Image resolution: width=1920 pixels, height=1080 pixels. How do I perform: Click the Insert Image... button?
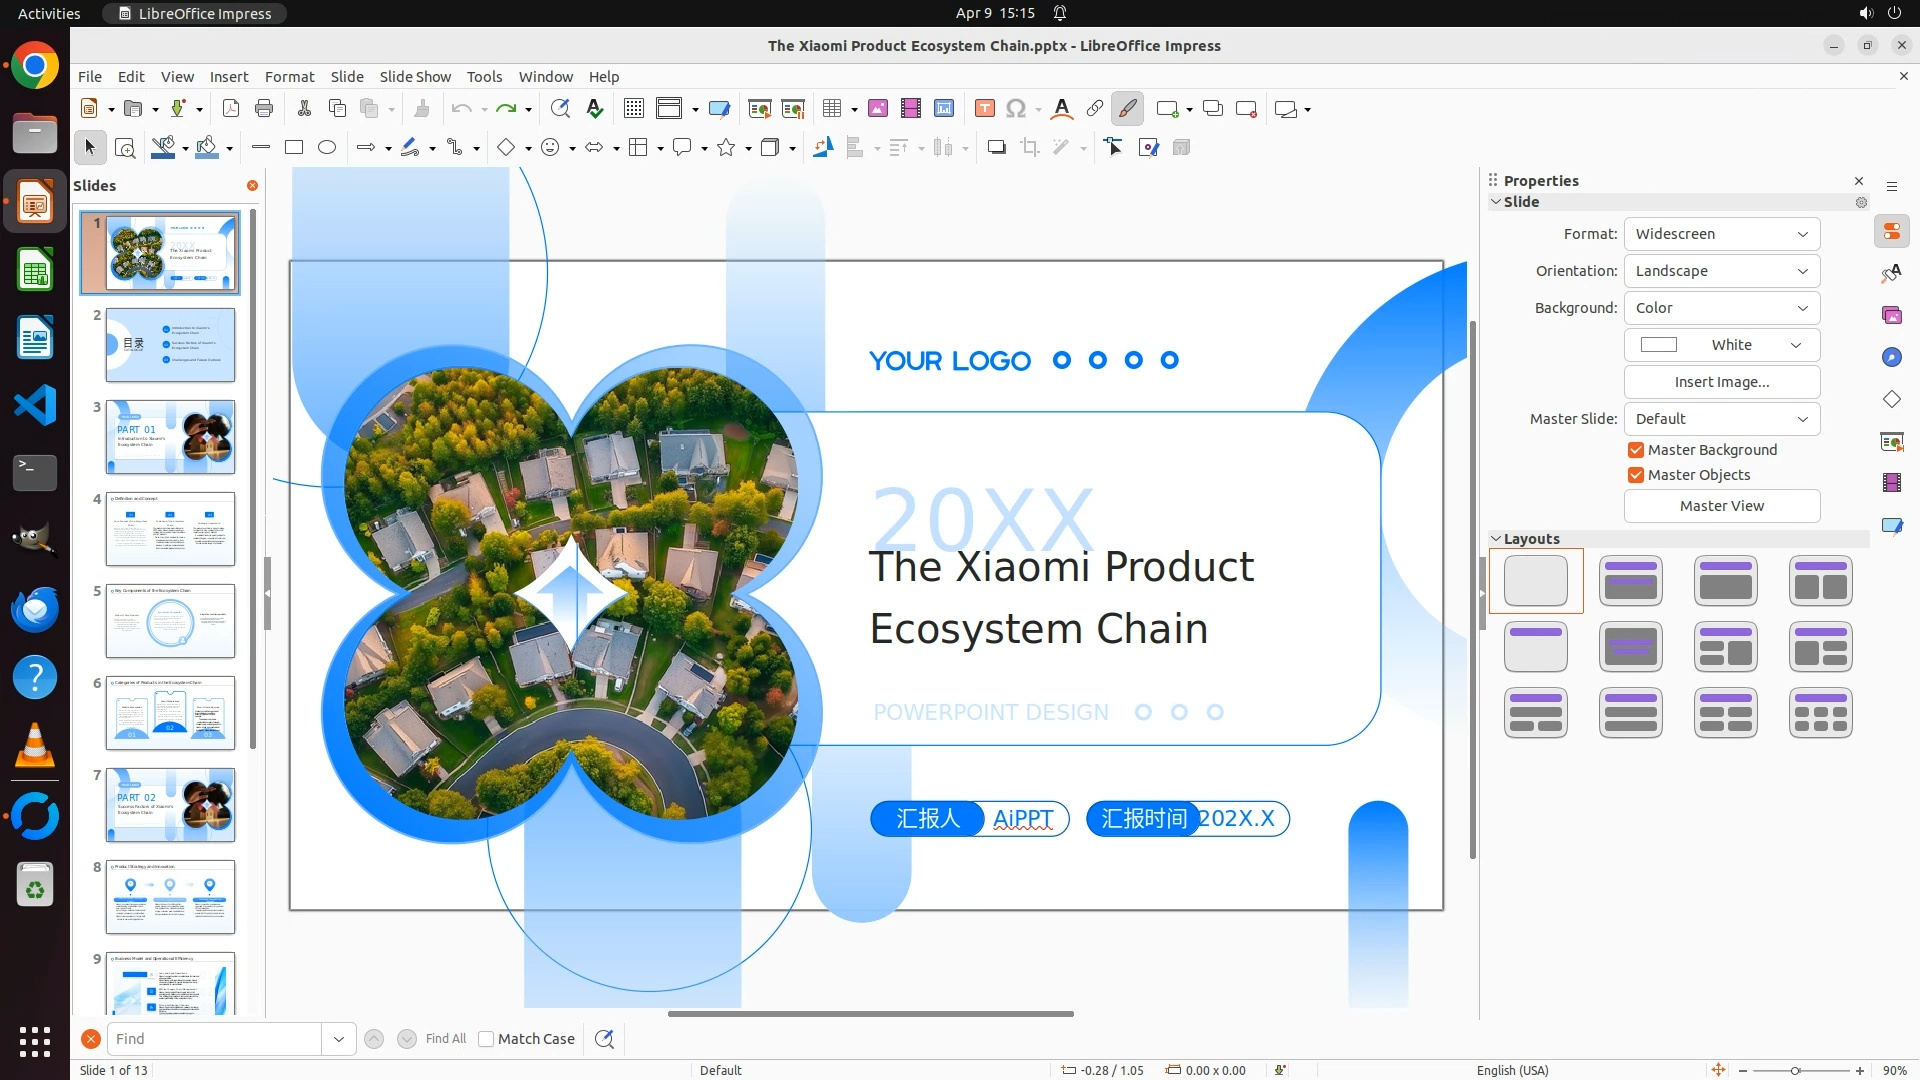point(1721,382)
